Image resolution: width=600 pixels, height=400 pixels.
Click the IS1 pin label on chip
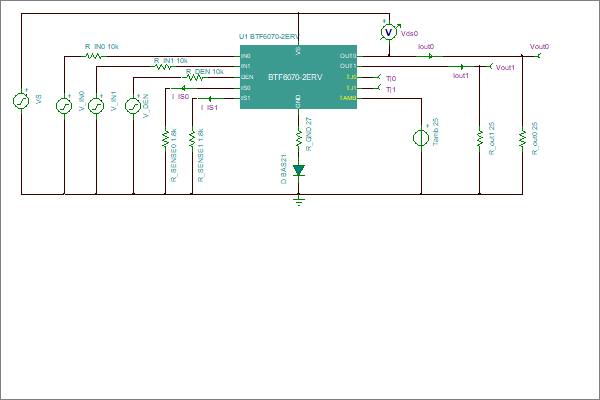point(246,98)
